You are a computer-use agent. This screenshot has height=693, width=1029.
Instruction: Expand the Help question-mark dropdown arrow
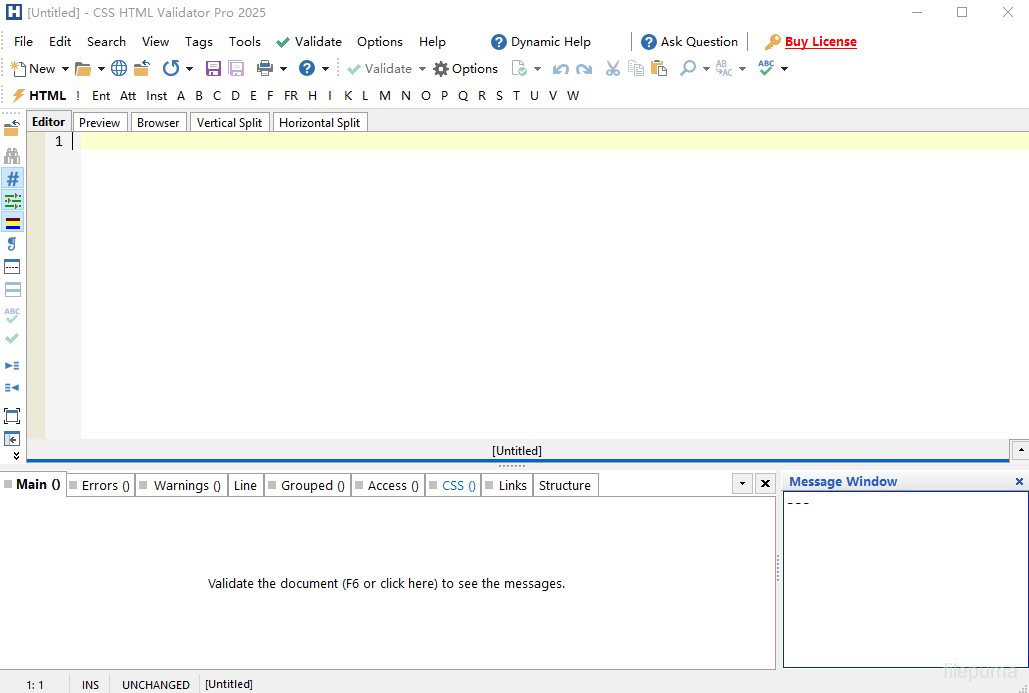point(325,68)
